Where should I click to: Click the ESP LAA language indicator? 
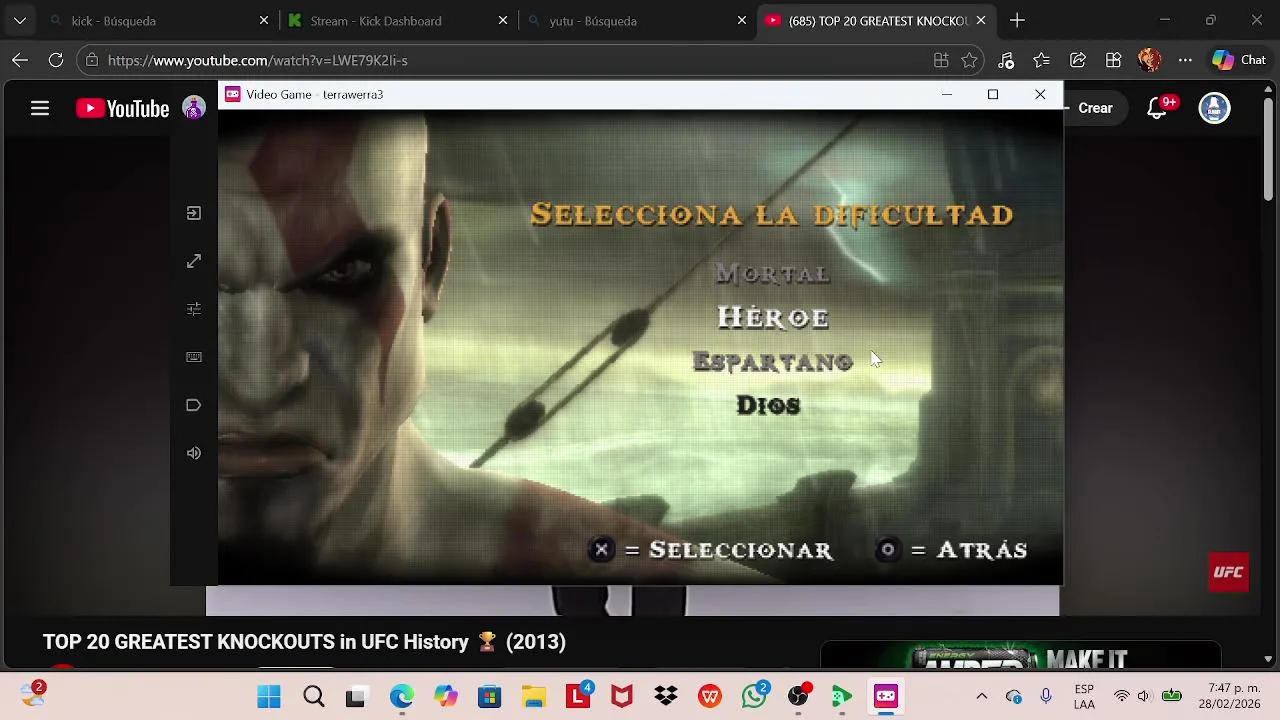pyautogui.click(x=1084, y=696)
